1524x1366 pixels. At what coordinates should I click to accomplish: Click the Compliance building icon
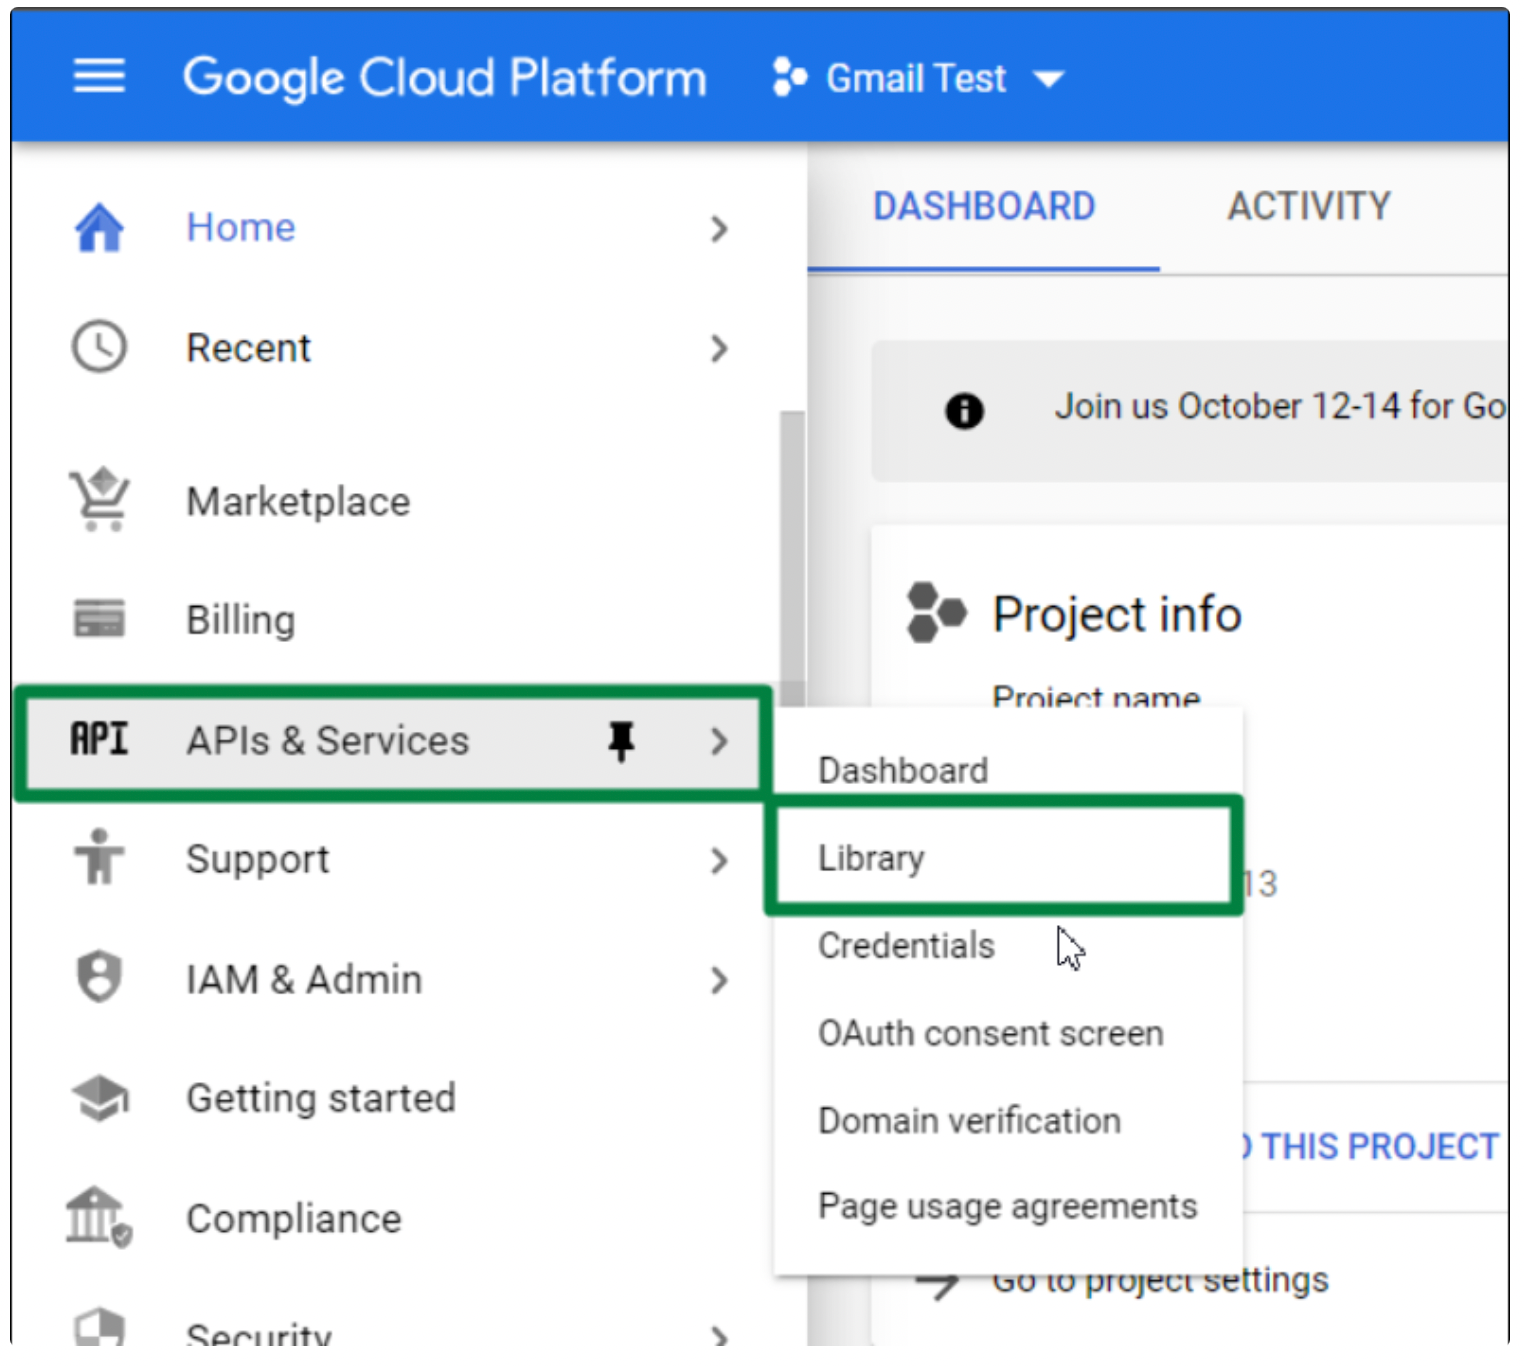pyautogui.click(x=98, y=1217)
